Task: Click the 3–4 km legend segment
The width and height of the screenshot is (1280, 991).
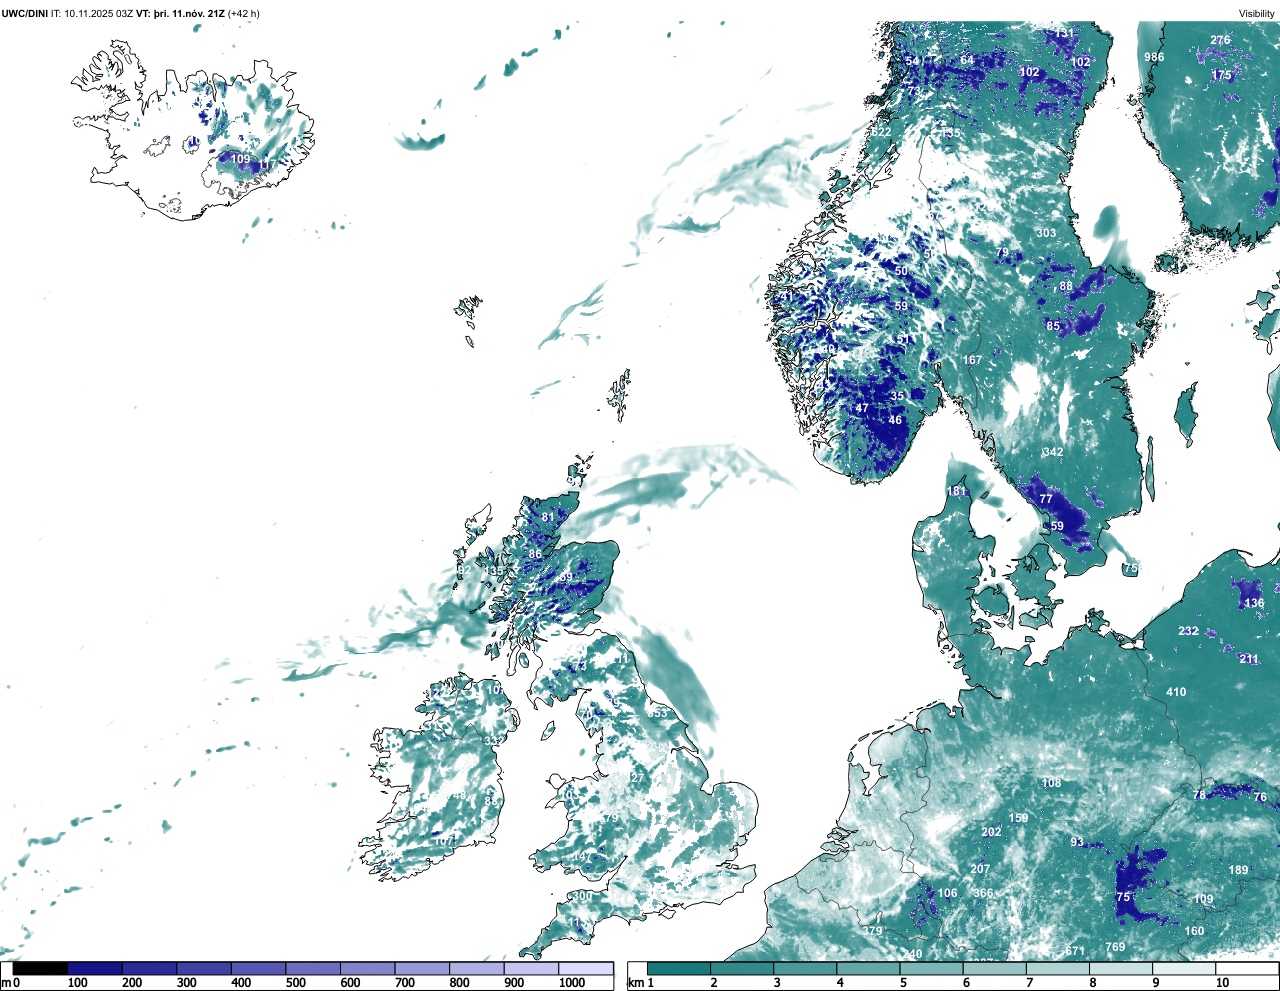Action: [806, 968]
